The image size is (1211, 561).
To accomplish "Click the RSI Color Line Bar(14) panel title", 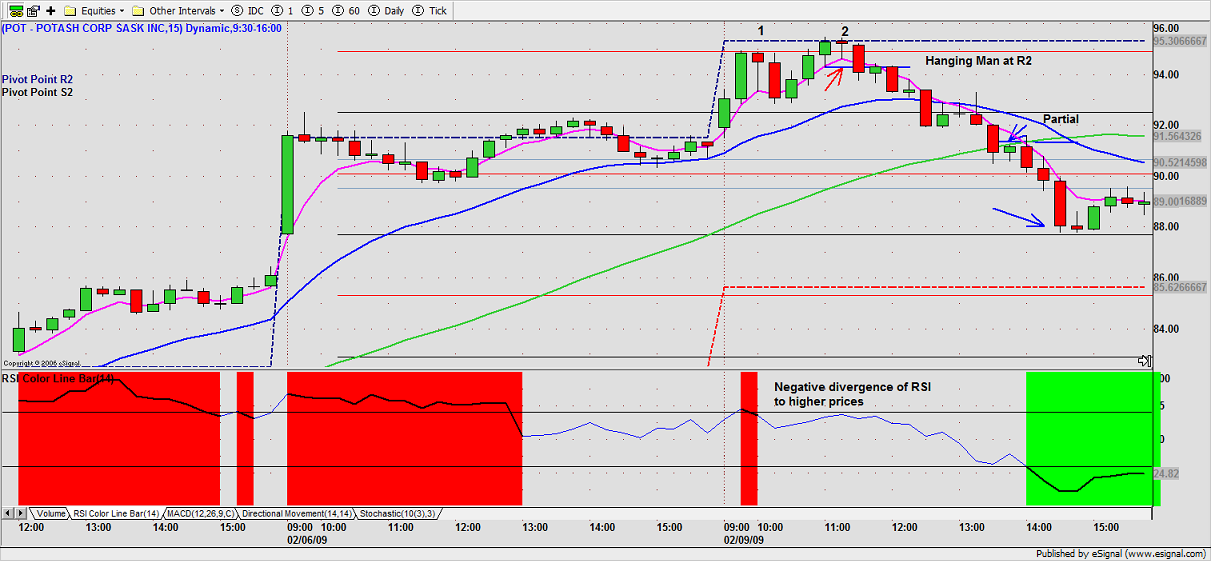I will pyautogui.click(x=58, y=378).
